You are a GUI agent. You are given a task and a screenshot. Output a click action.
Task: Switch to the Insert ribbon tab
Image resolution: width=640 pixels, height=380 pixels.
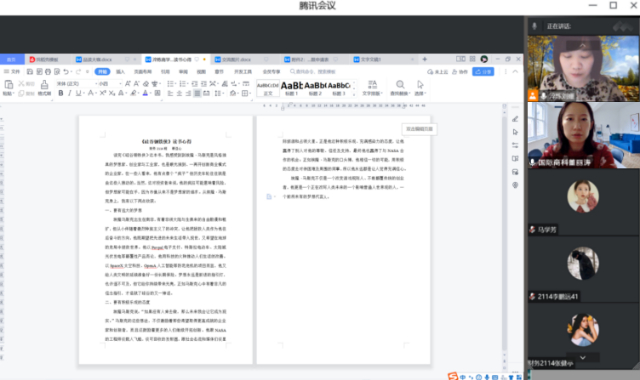point(120,71)
